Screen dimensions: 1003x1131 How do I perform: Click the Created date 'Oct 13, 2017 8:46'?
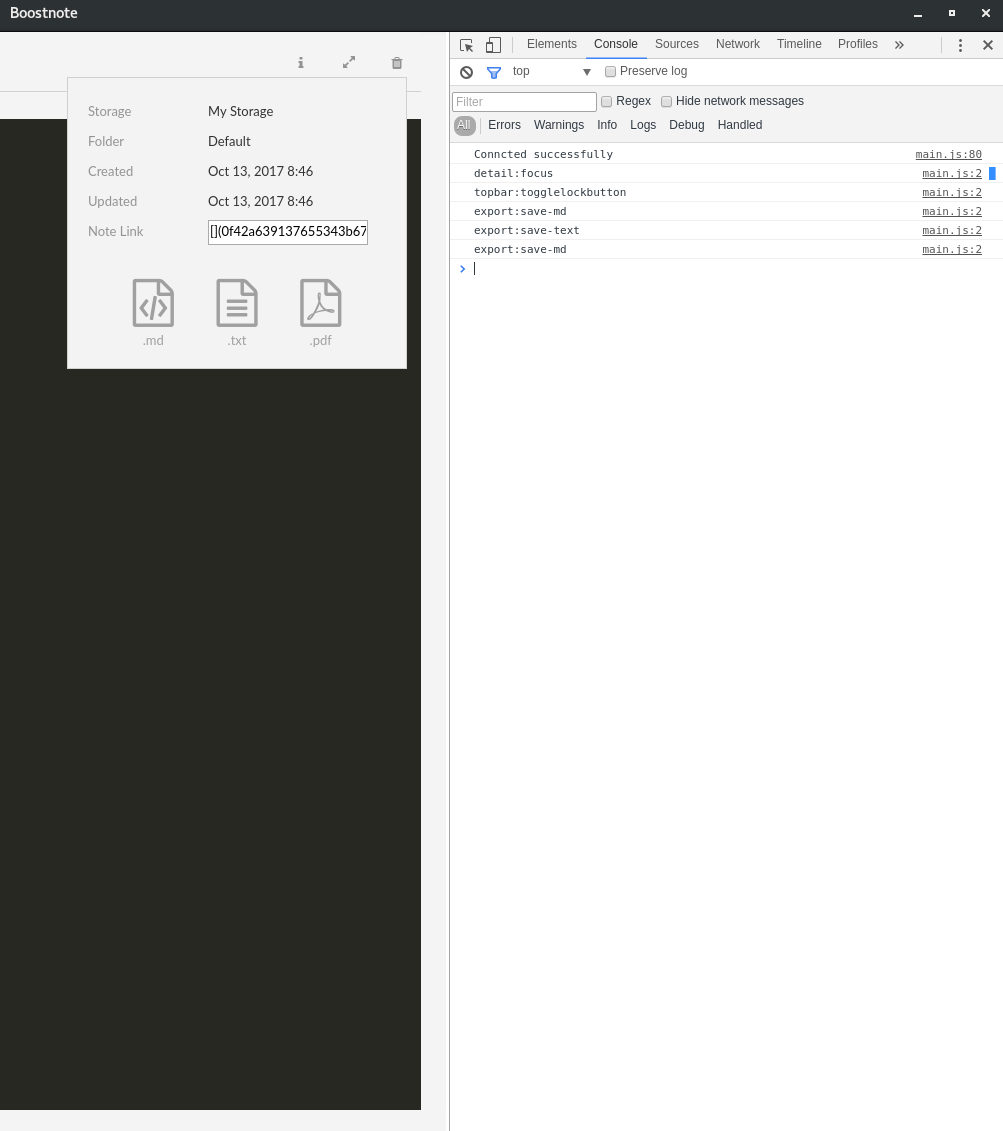tap(260, 172)
